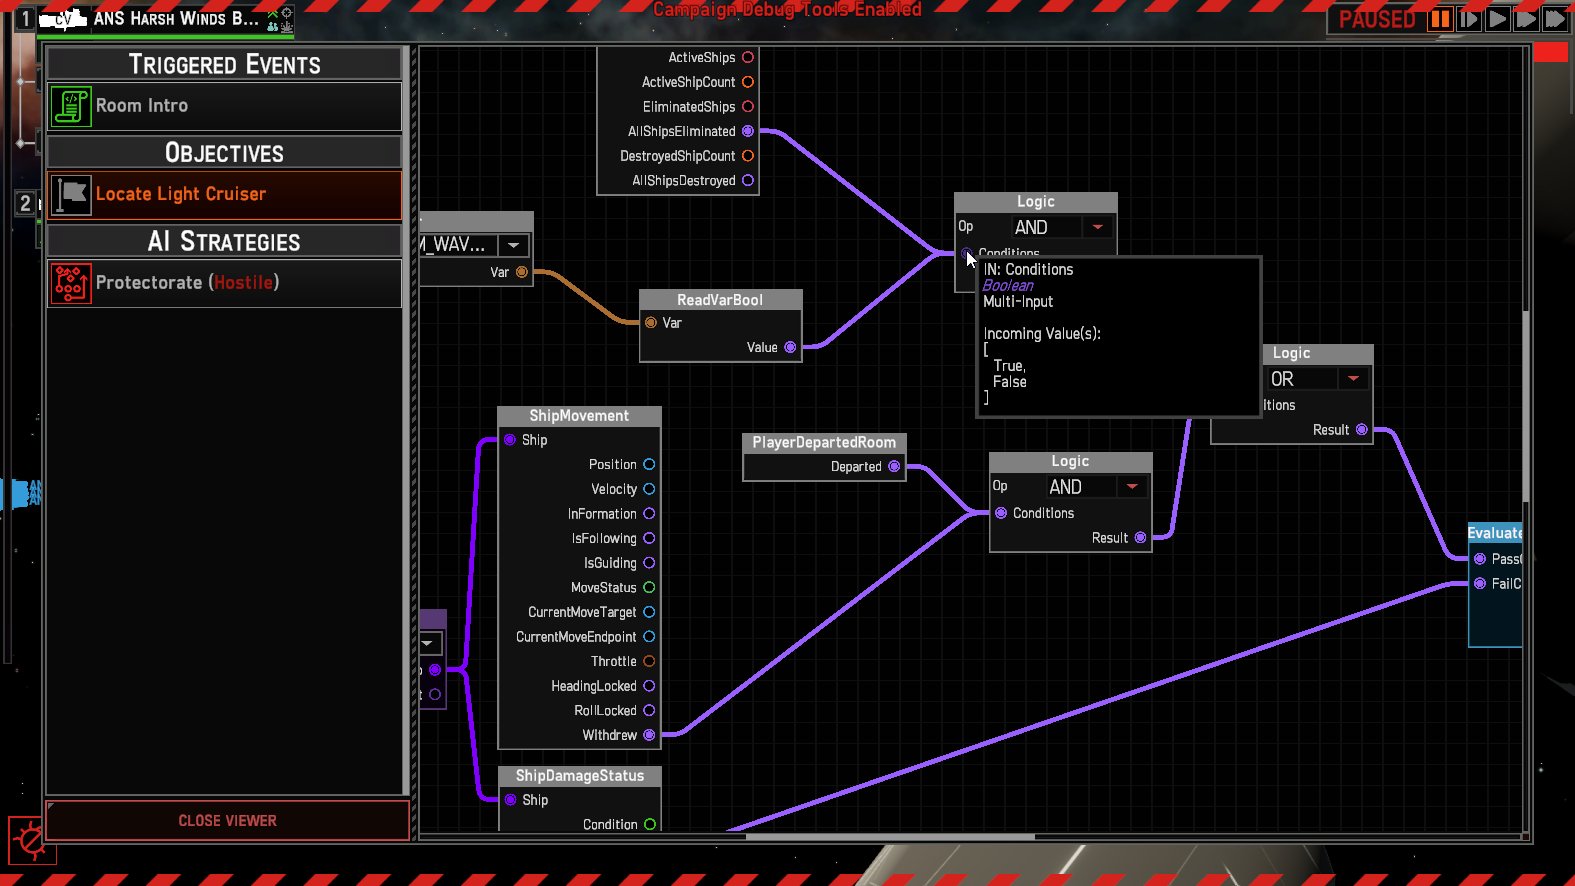The width and height of the screenshot is (1575, 886).
Task: Click the Departed output port
Action: pyautogui.click(x=894, y=467)
